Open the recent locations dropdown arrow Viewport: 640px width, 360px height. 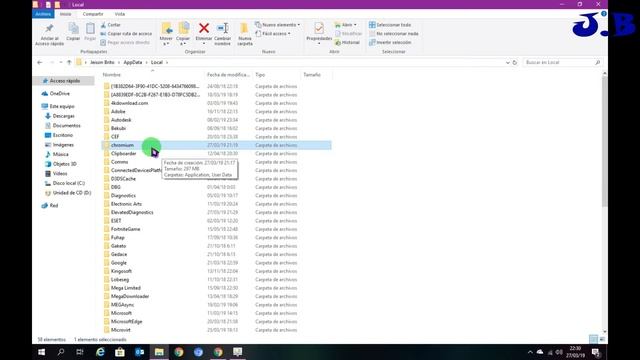[x=61, y=62]
